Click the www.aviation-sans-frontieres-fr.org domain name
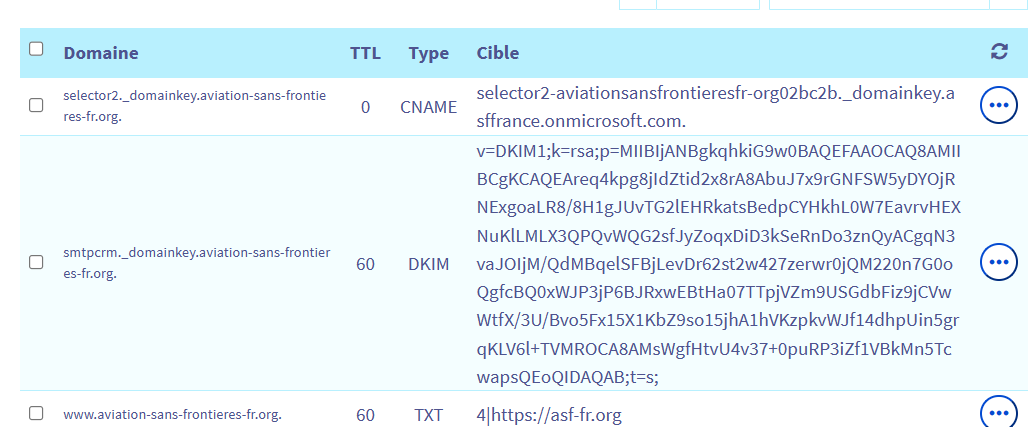This screenshot has width=1031, height=427. click(172, 414)
